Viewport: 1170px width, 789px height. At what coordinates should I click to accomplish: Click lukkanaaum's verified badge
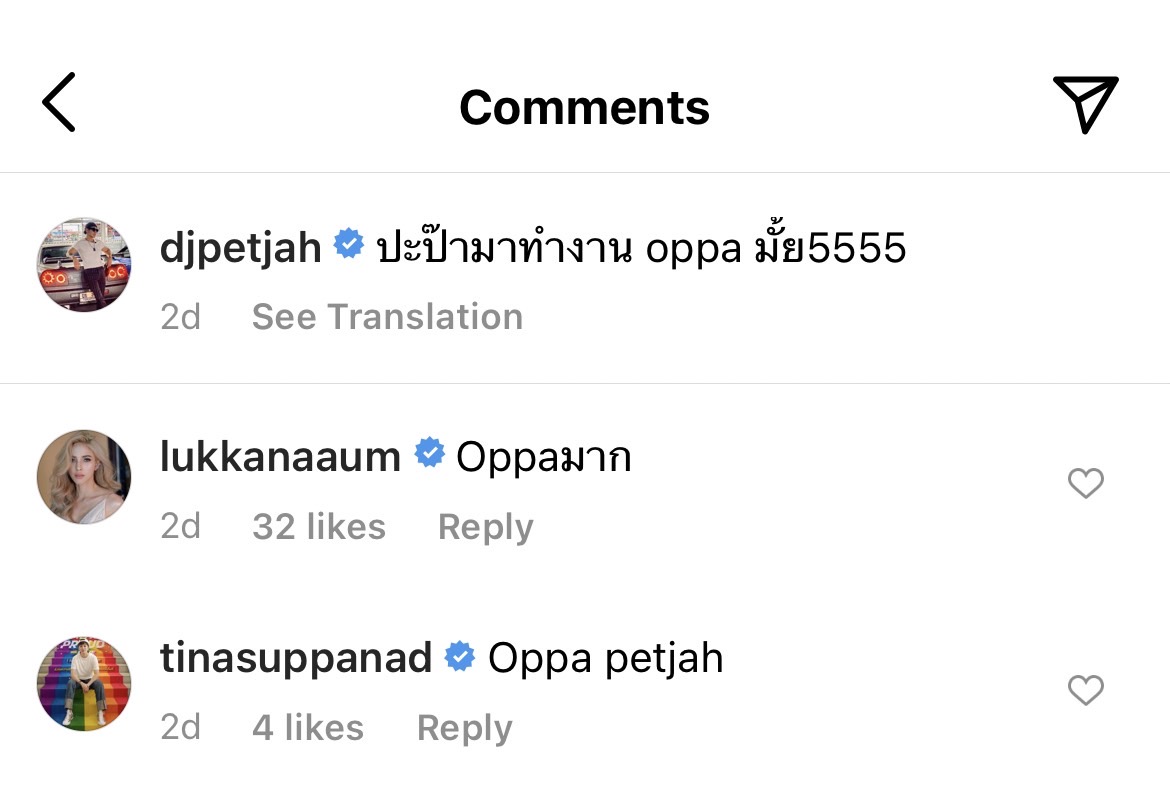point(429,454)
